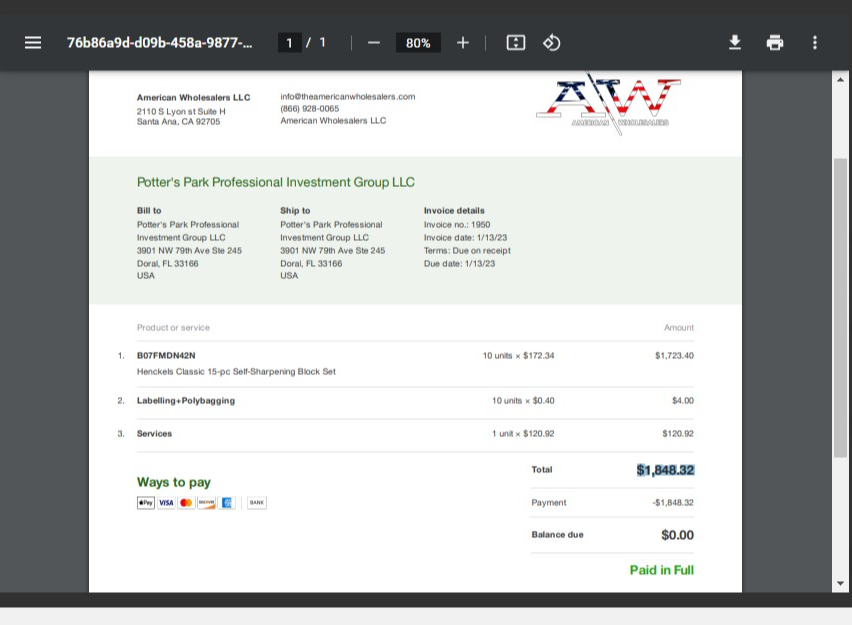
Task: Click the 10 units × $172.34 quantity
Action: [518, 355]
